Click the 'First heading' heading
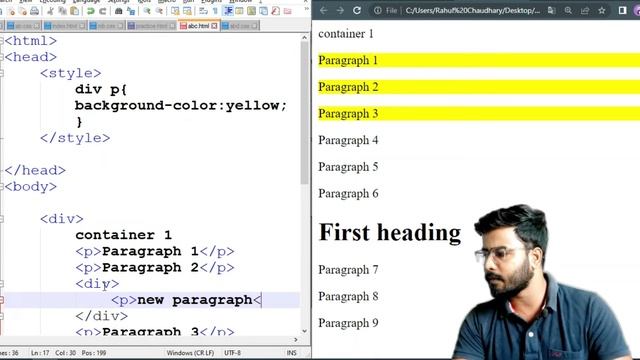This screenshot has width=640, height=360. coord(390,233)
